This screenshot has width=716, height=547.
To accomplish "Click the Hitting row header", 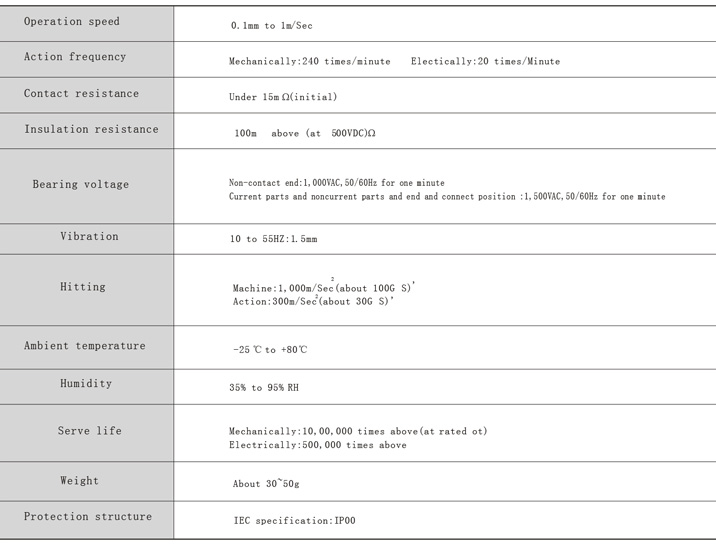I will [x=83, y=287].
